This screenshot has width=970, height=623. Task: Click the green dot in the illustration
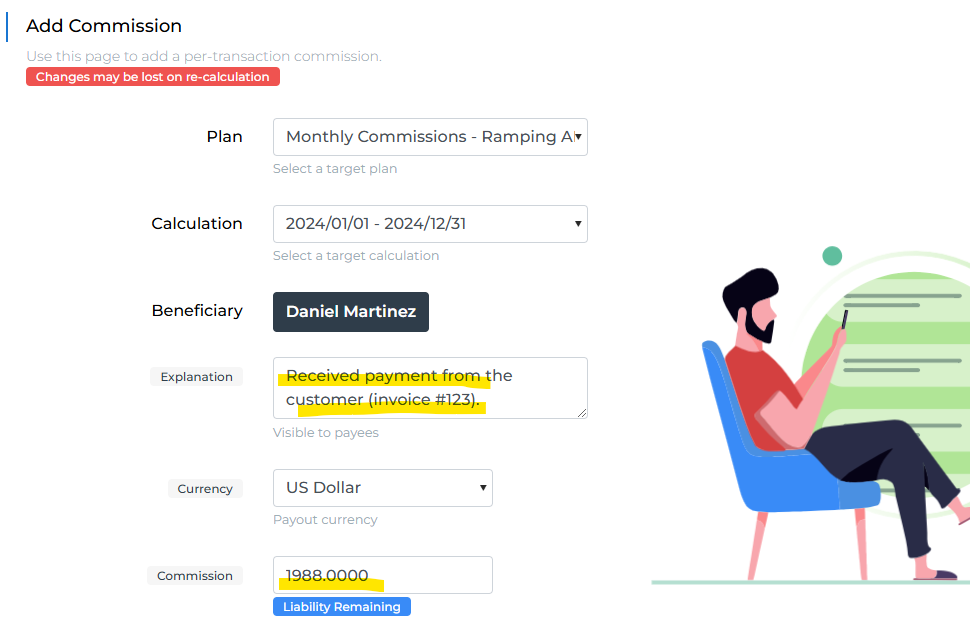[832, 256]
